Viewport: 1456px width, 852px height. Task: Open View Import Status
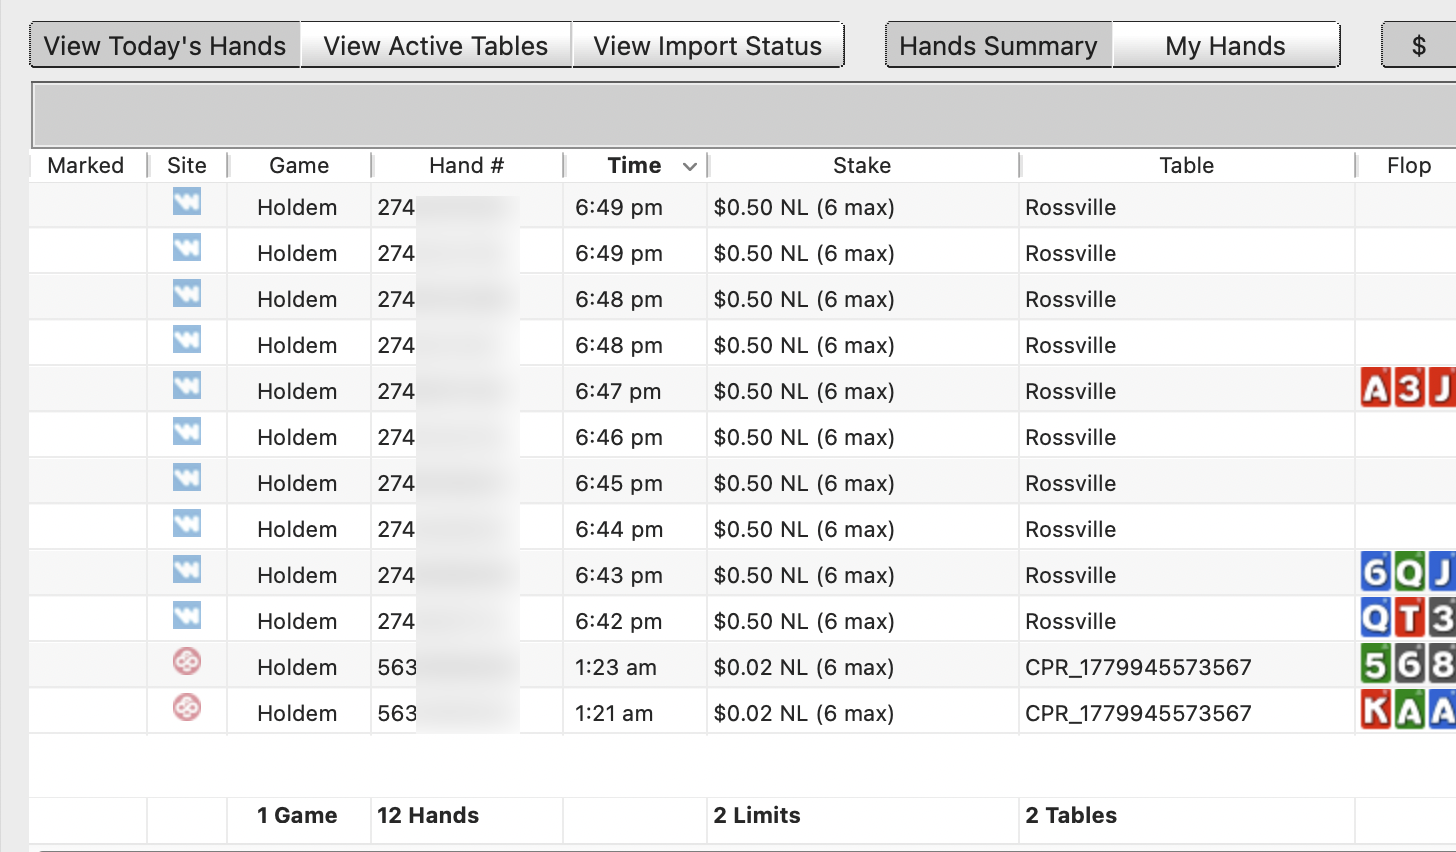click(708, 46)
